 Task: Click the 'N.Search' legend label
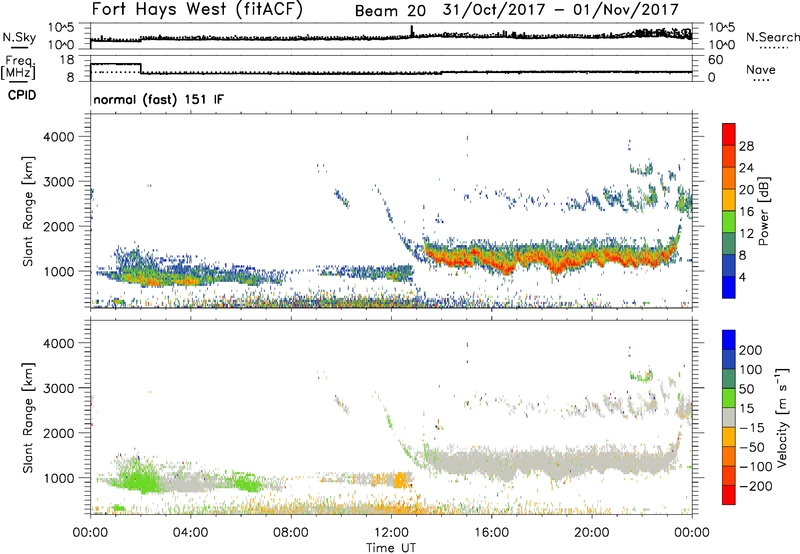point(772,37)
